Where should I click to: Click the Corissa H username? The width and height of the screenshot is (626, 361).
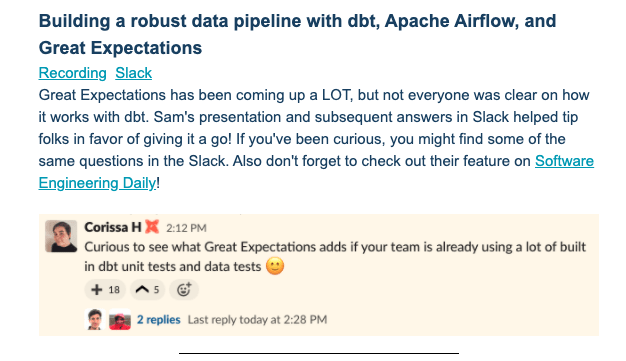(113, 227)
